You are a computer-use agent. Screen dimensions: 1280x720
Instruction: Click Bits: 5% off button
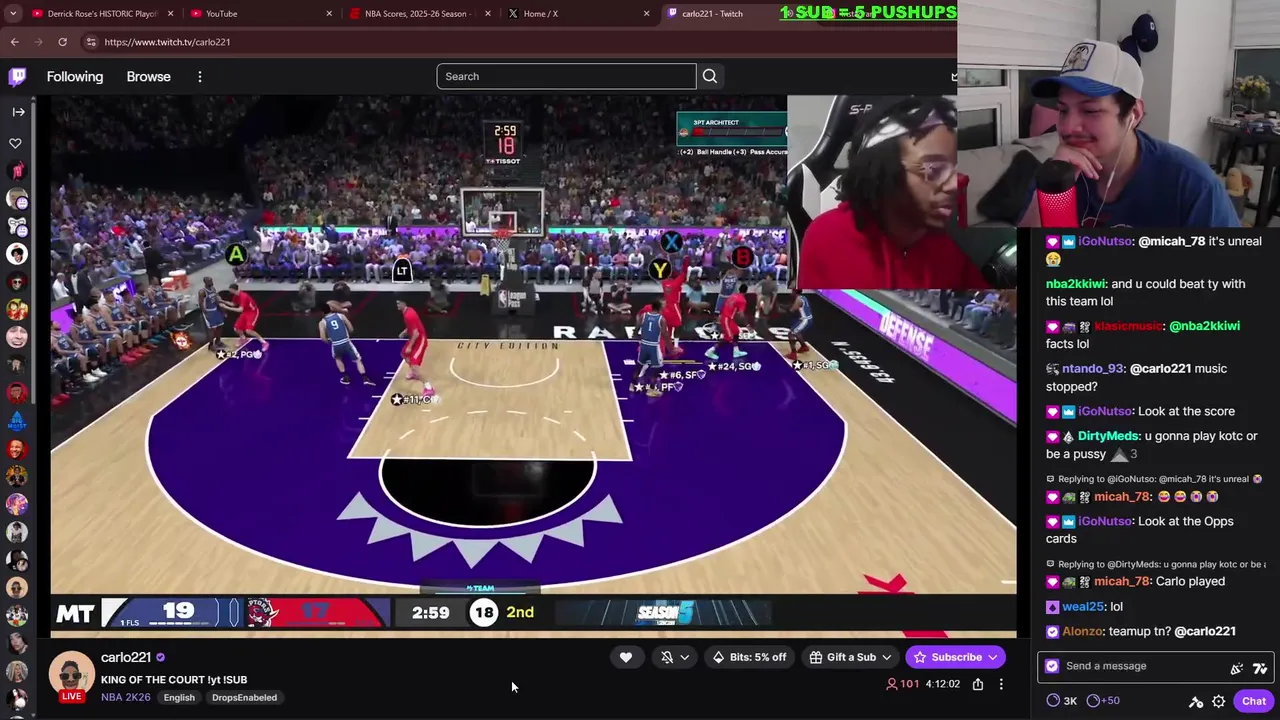[x=749, y=657]
